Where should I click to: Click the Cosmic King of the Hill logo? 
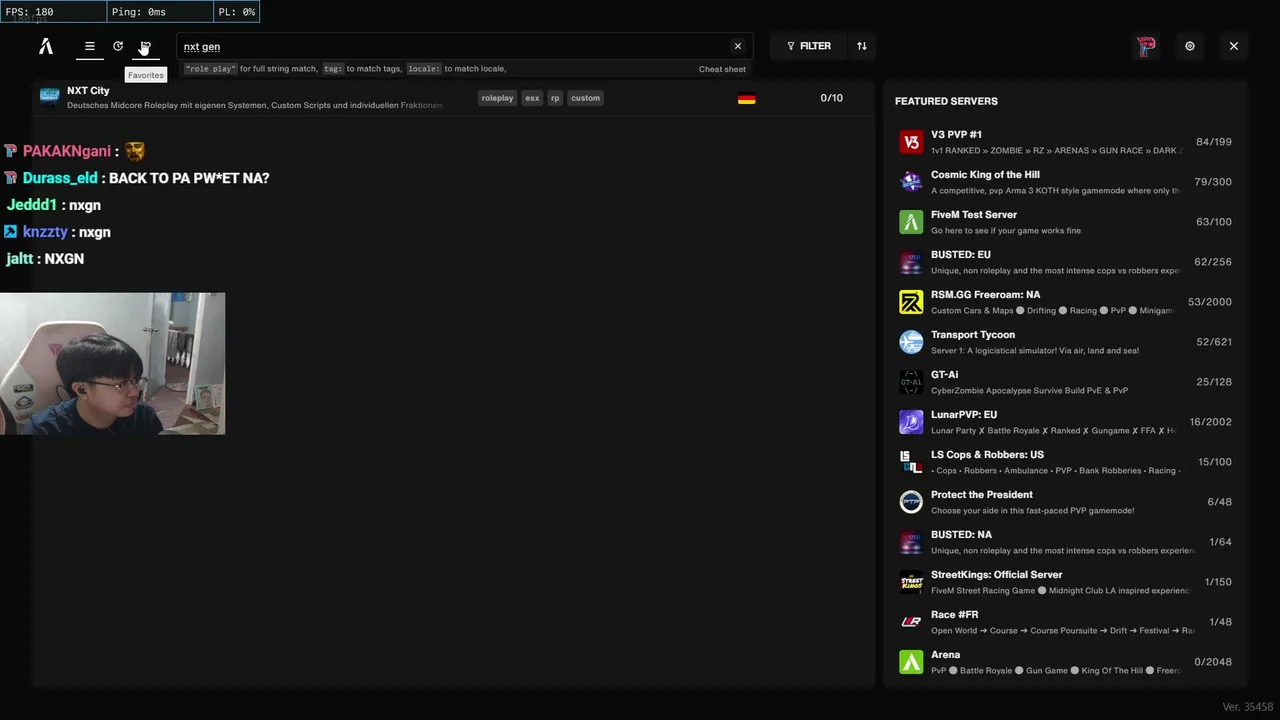coord(911,182)
